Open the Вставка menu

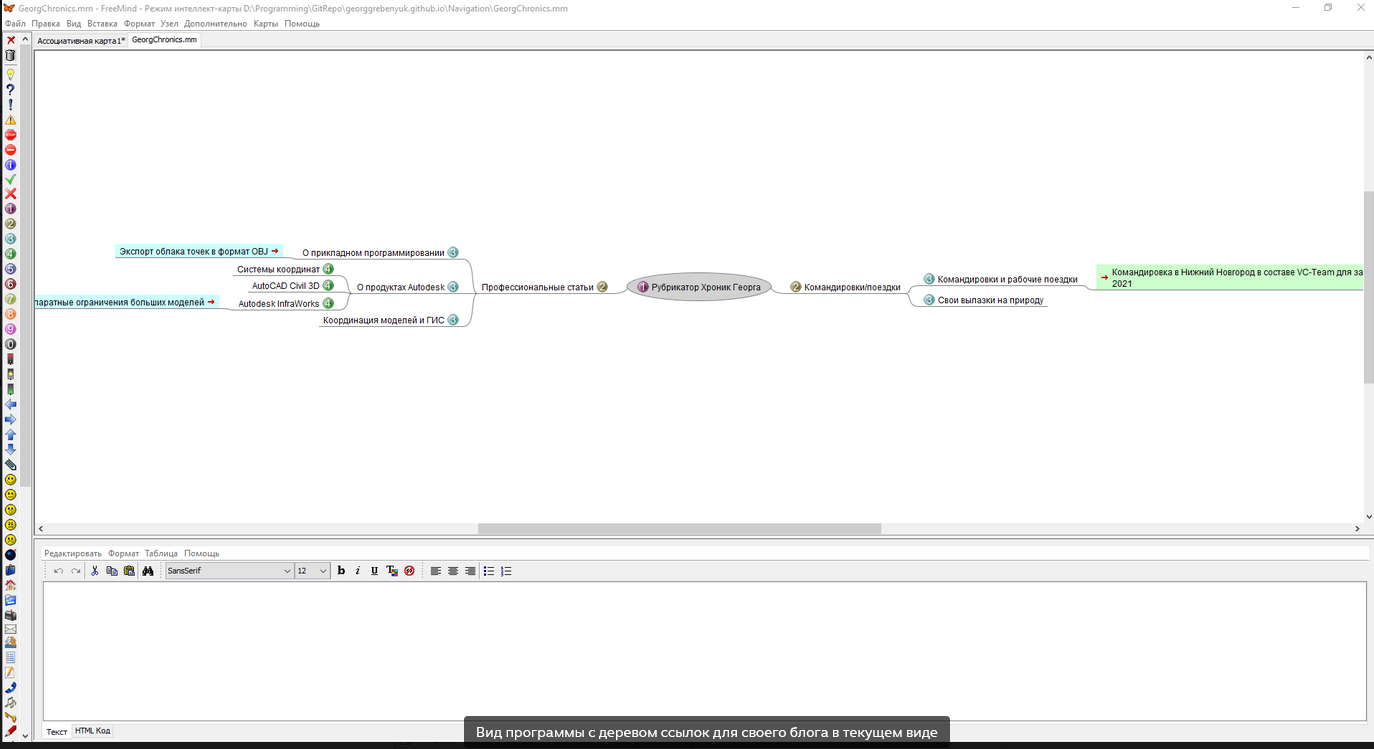102,23
